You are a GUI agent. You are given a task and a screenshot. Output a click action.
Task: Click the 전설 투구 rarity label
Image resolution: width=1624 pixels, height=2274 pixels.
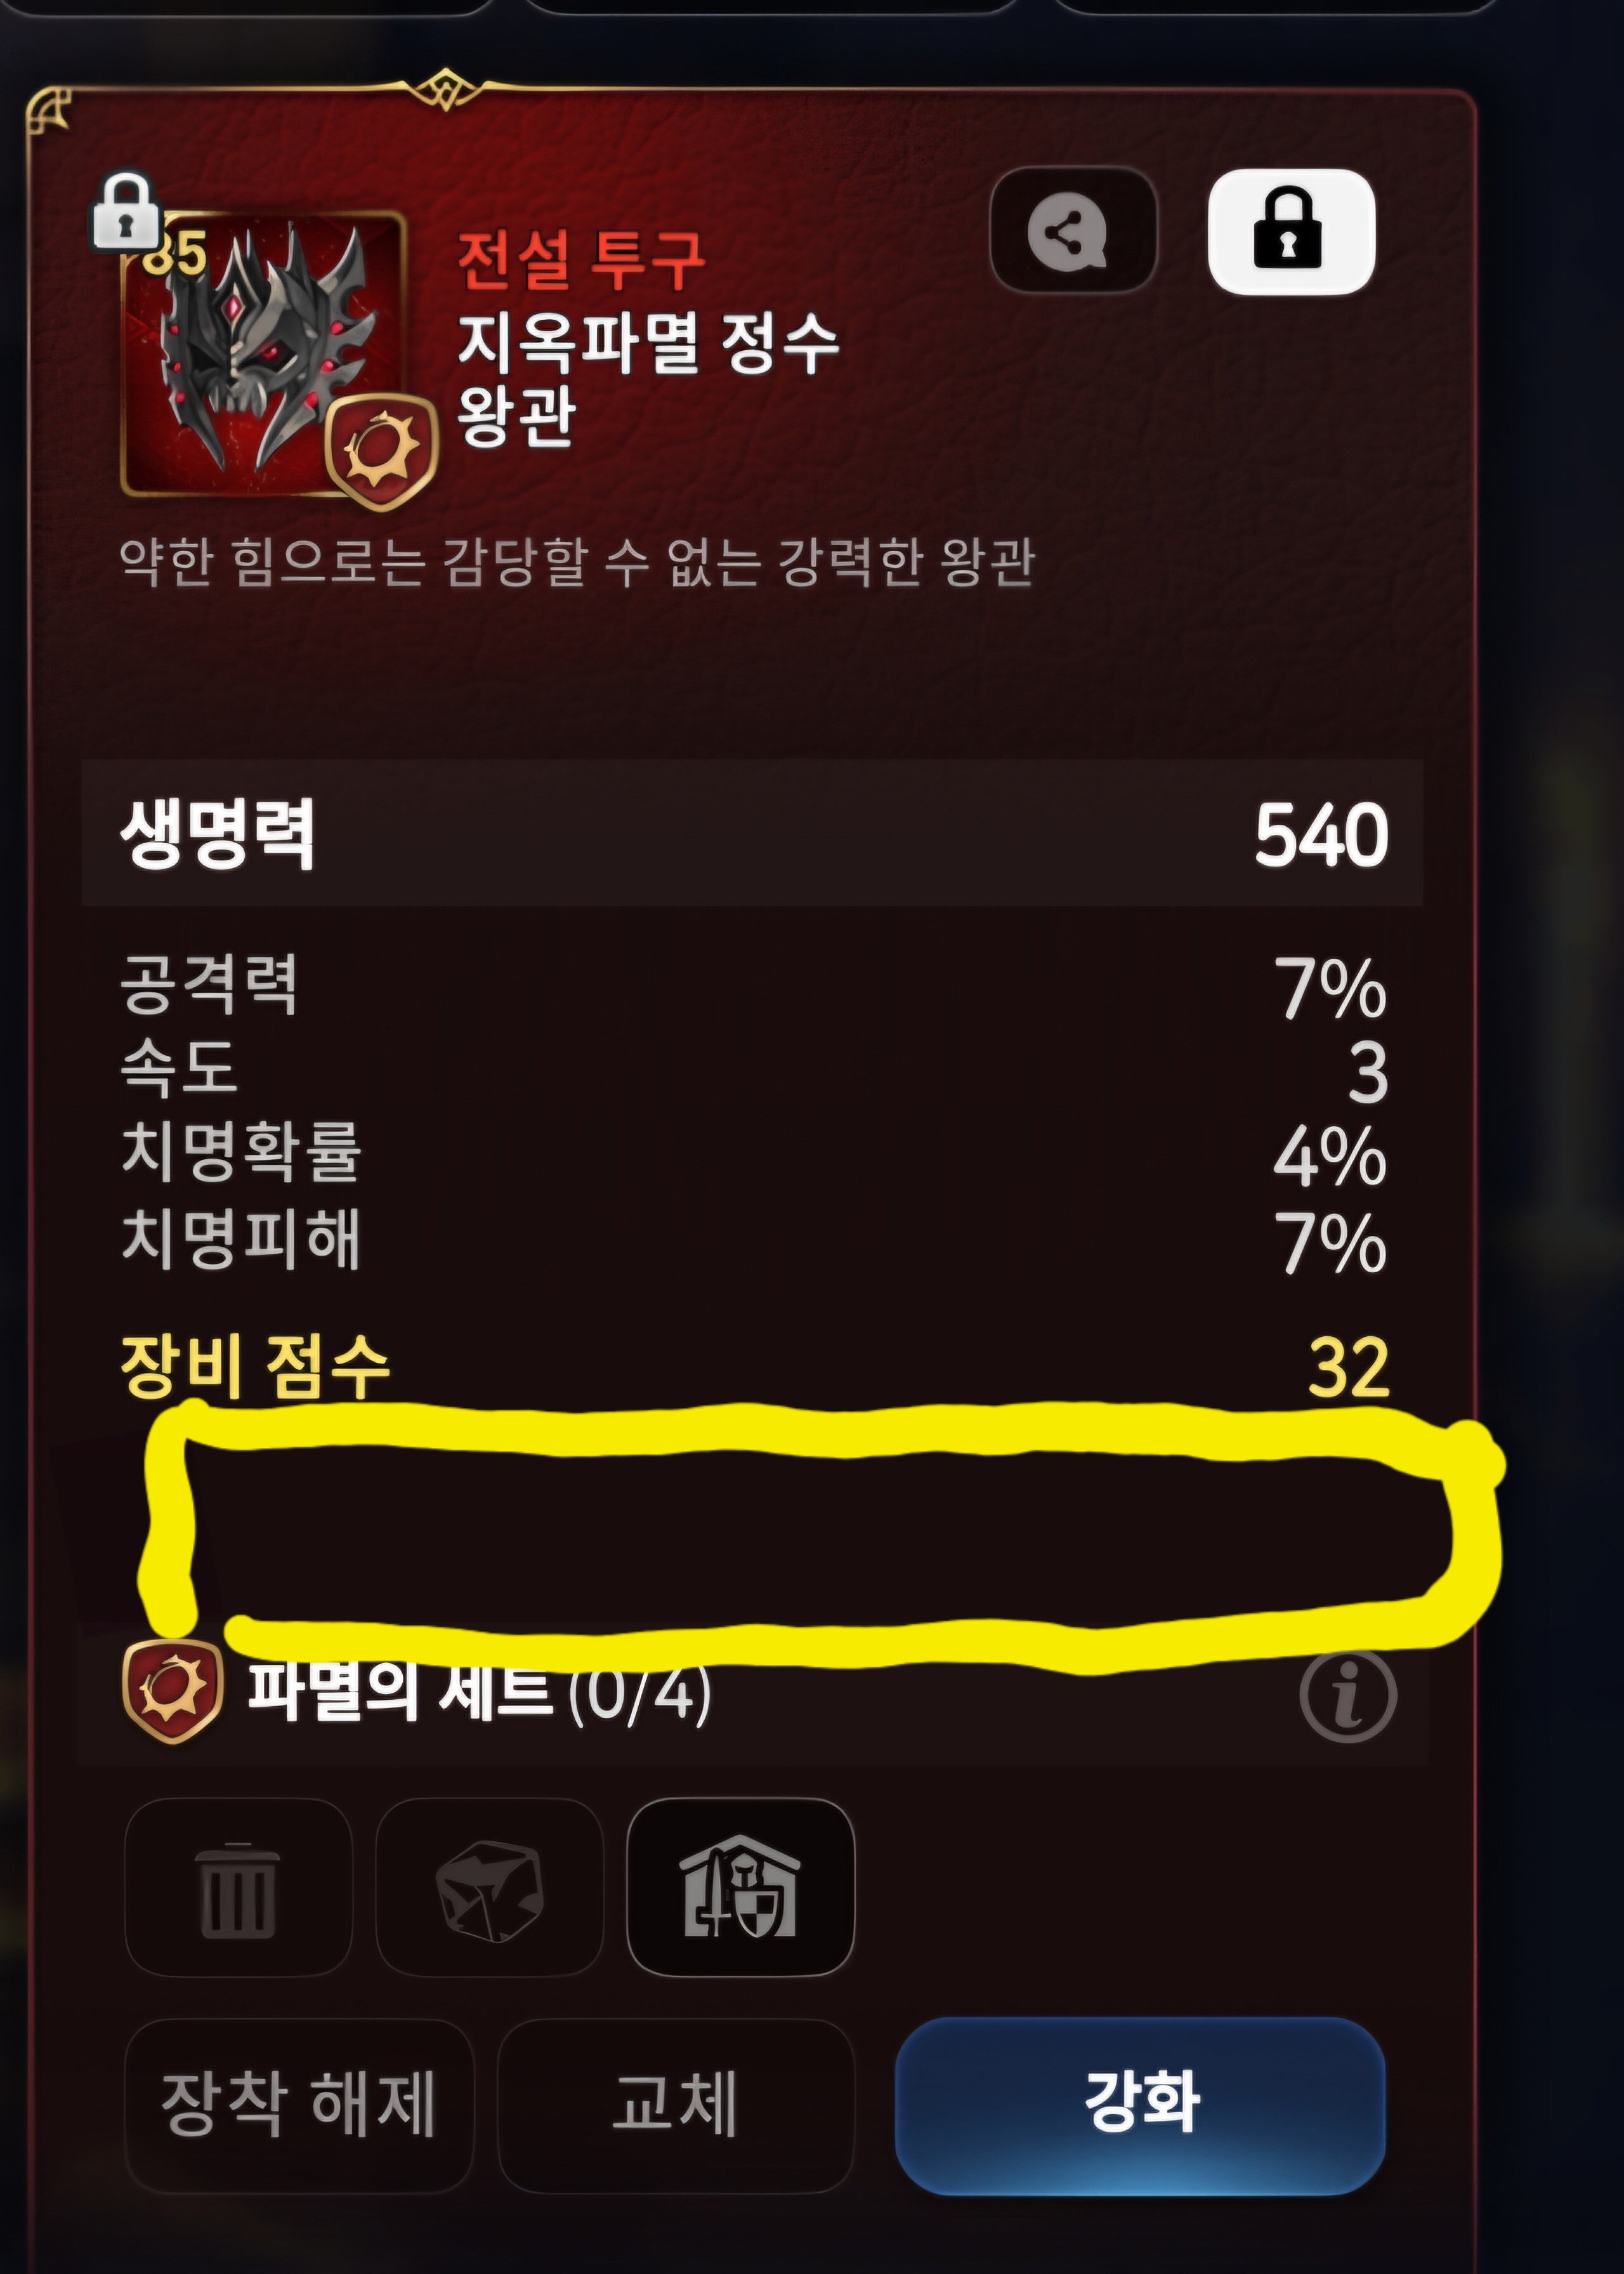point(582,260)
